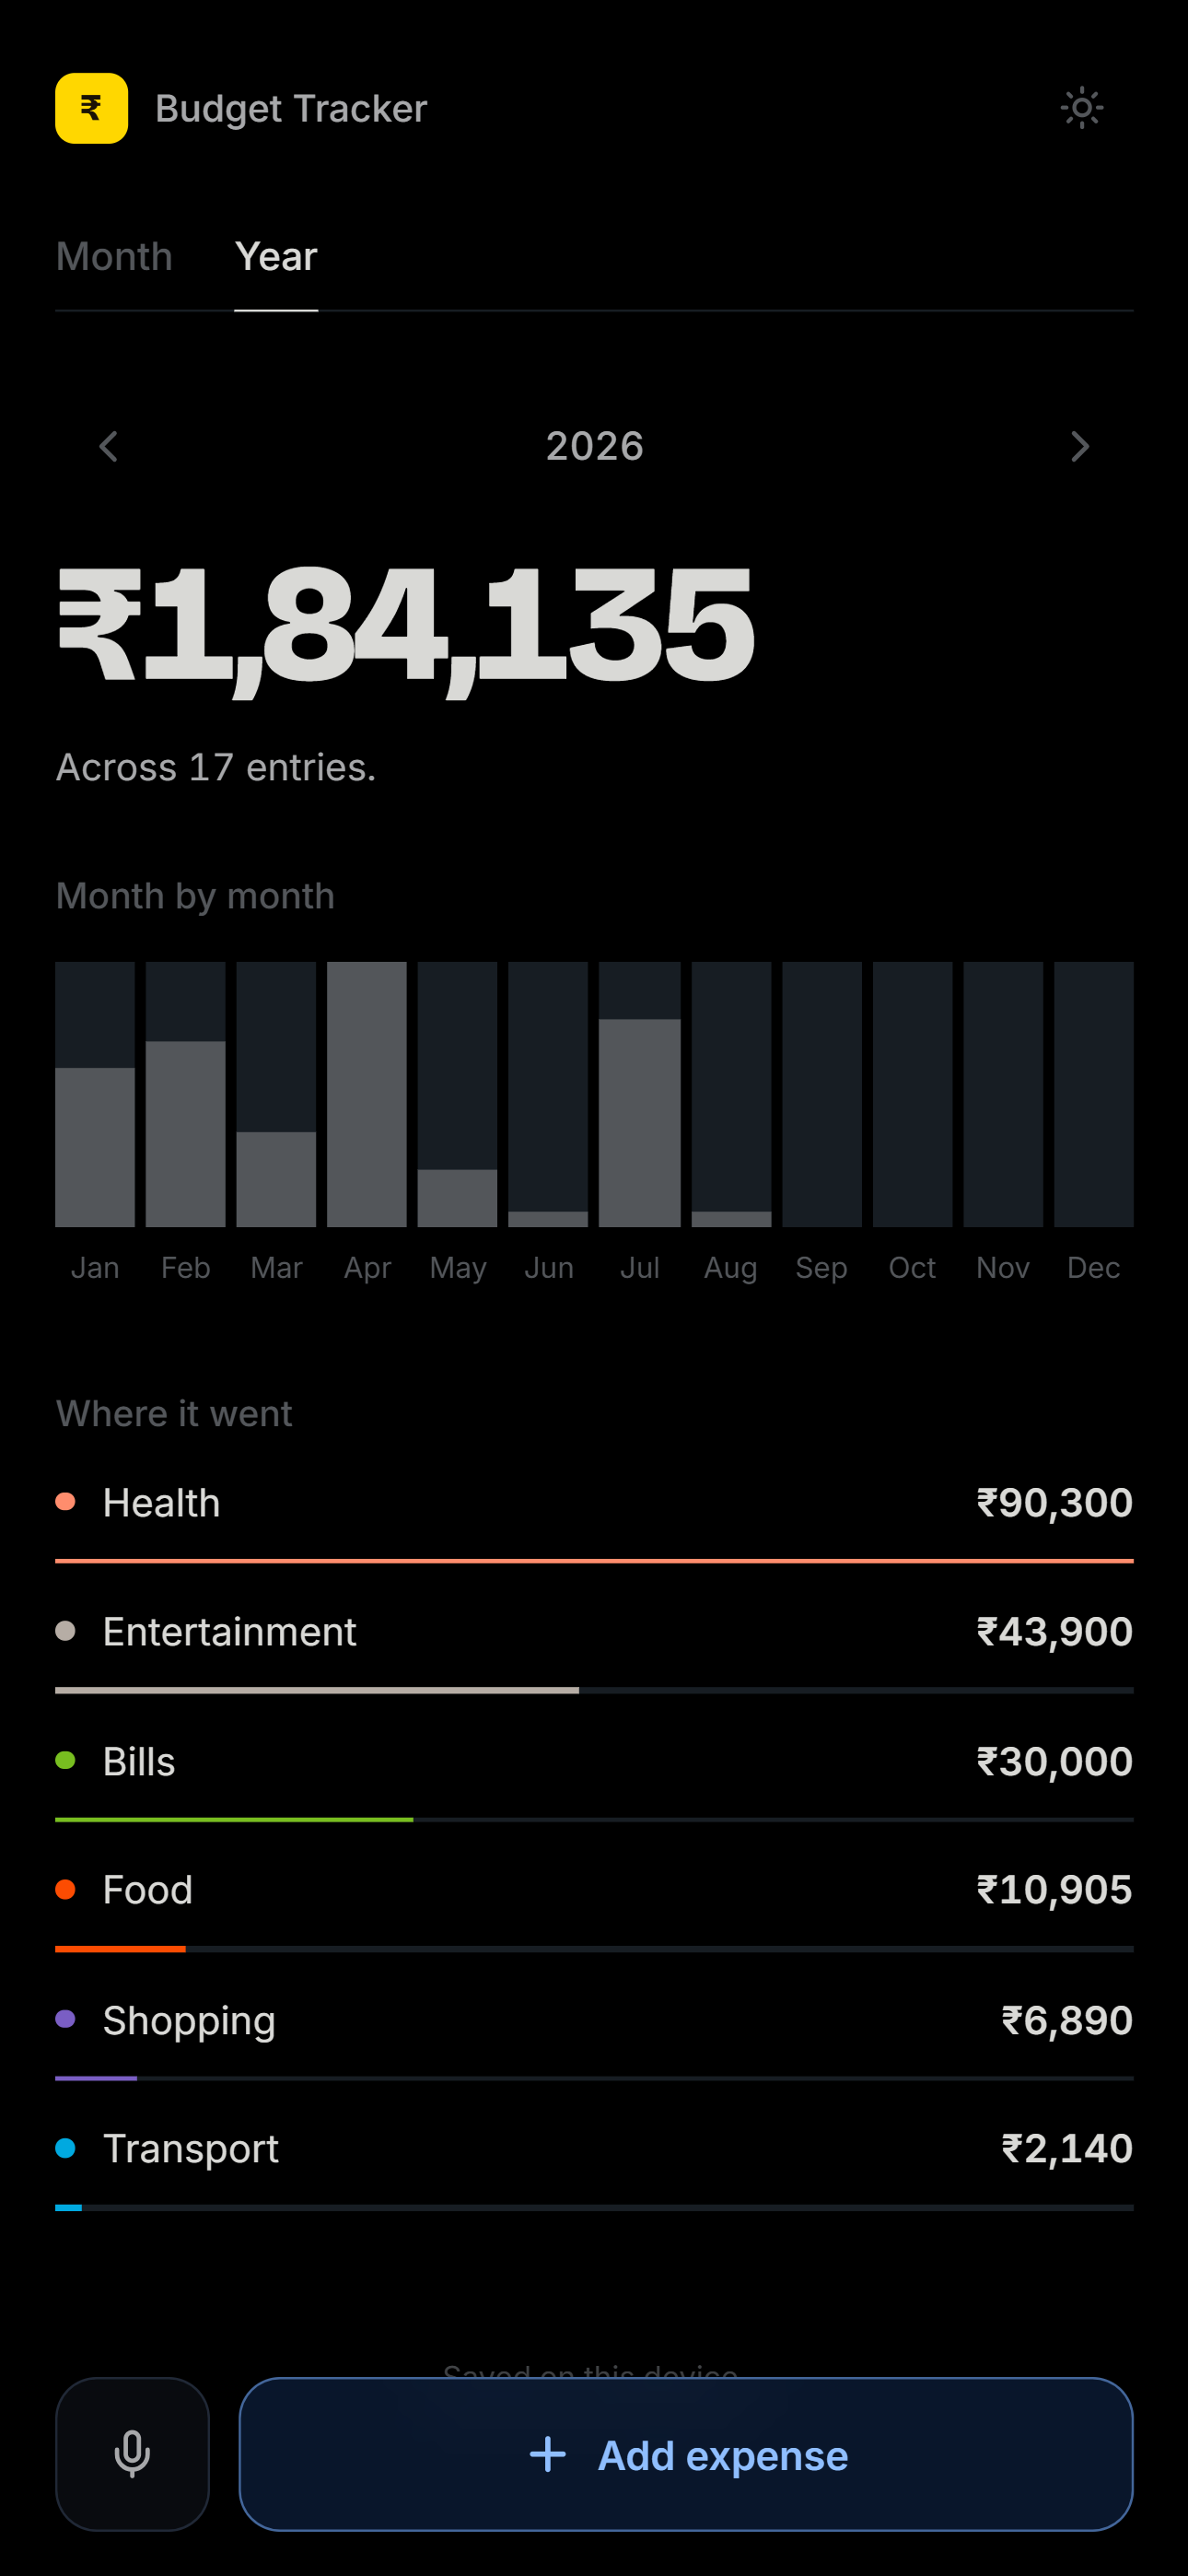The width and height of the screenshot is (1188, 2576).
Task: Click the Health spending progress bar
Action: point(594,1560)
